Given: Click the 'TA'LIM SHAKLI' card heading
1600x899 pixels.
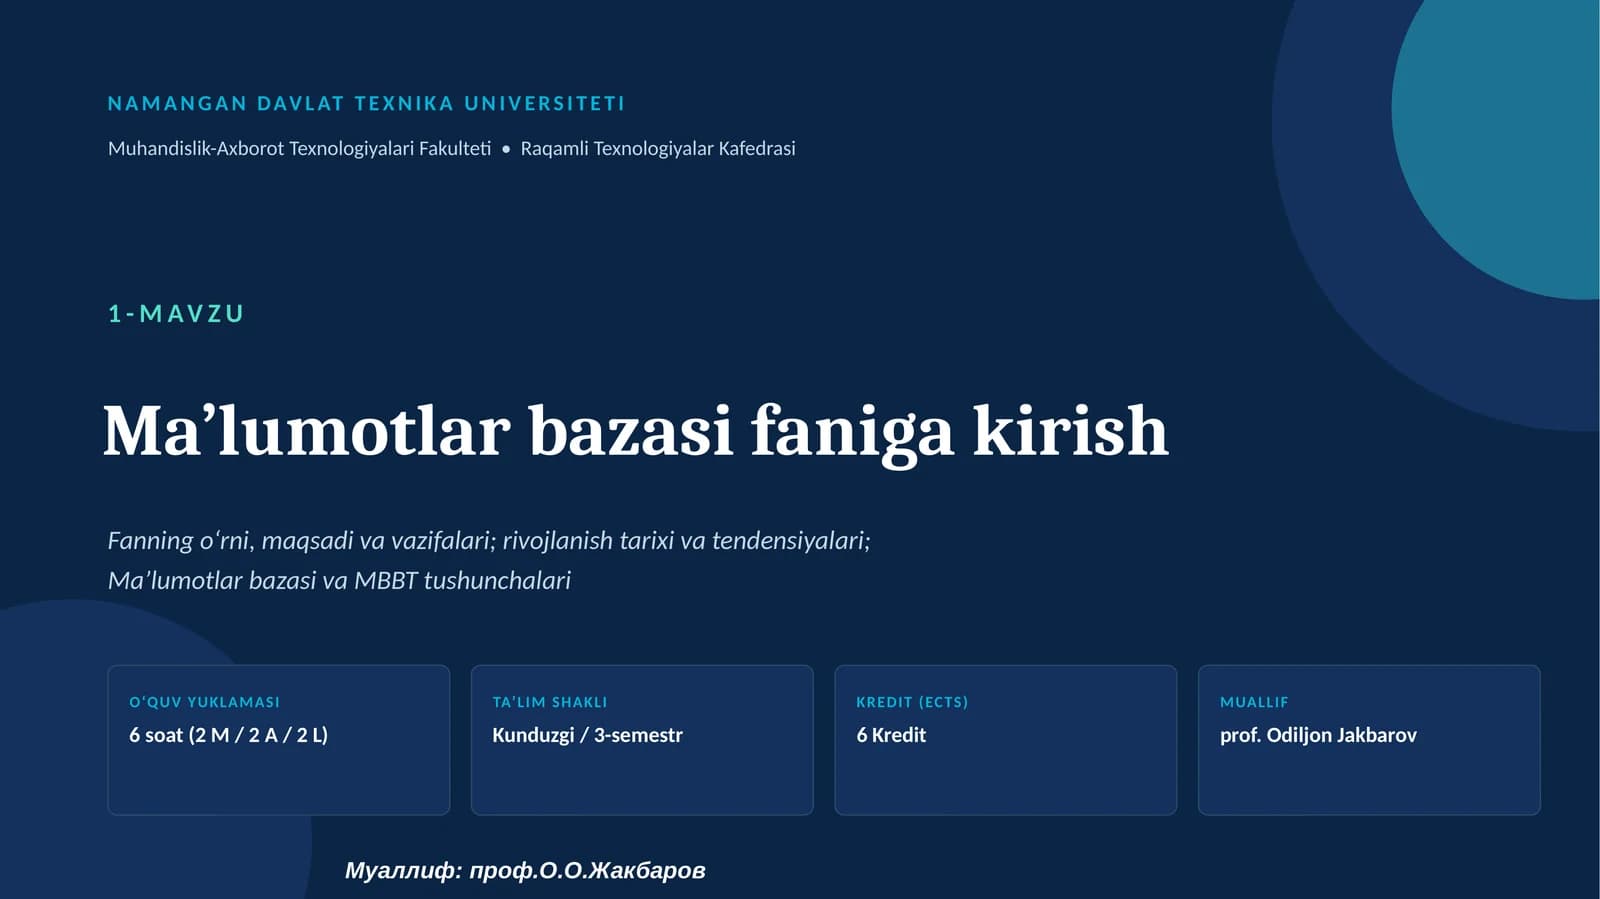Looking at the screenshot, I should point(550,702).
